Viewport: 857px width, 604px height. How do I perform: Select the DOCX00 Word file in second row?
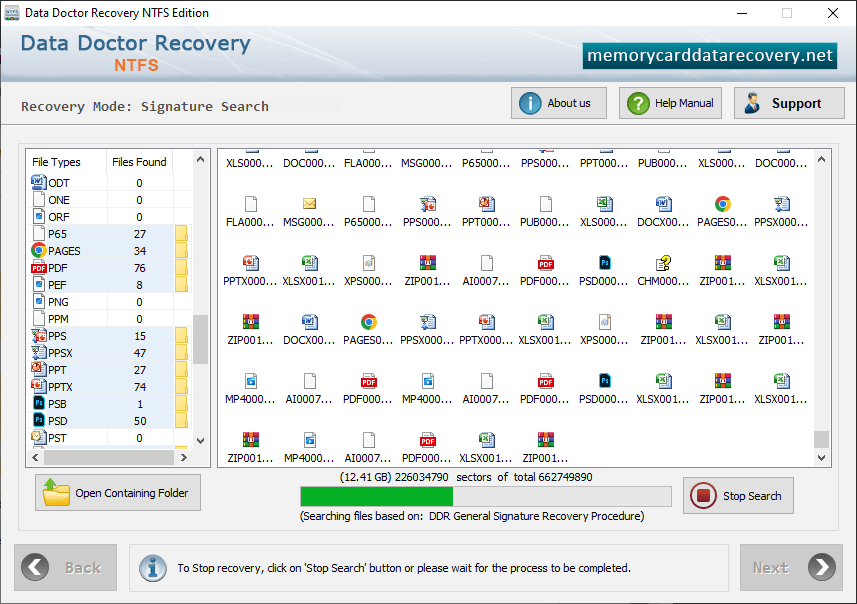tap(664, 204)
